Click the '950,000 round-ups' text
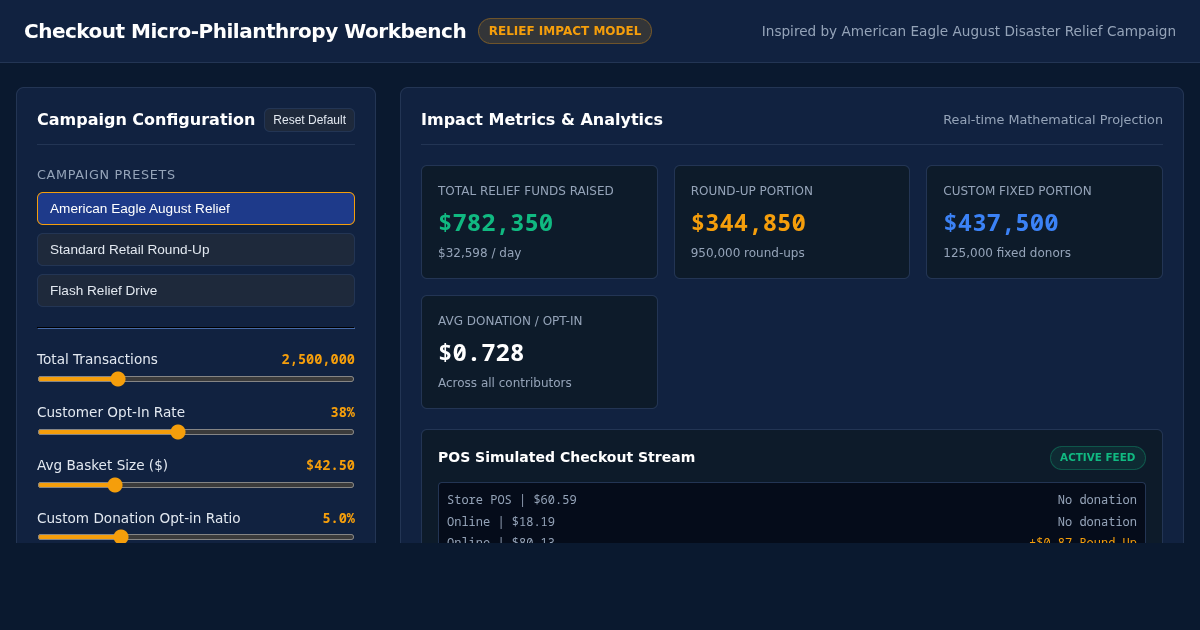Image resolution: width=1200 pixels, height=630 pixels. [747, 253]
